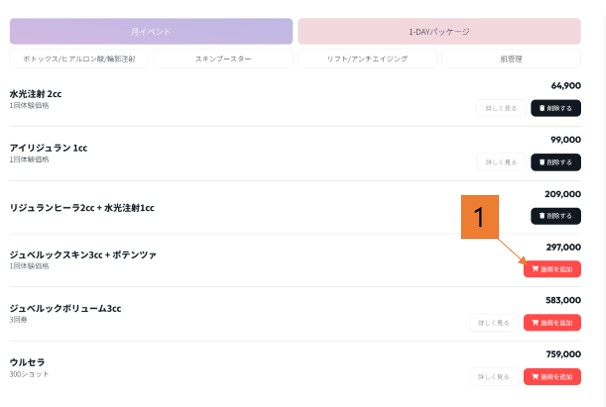
Task: Switch to the 月イベント tab
Action: click(151, 31)
